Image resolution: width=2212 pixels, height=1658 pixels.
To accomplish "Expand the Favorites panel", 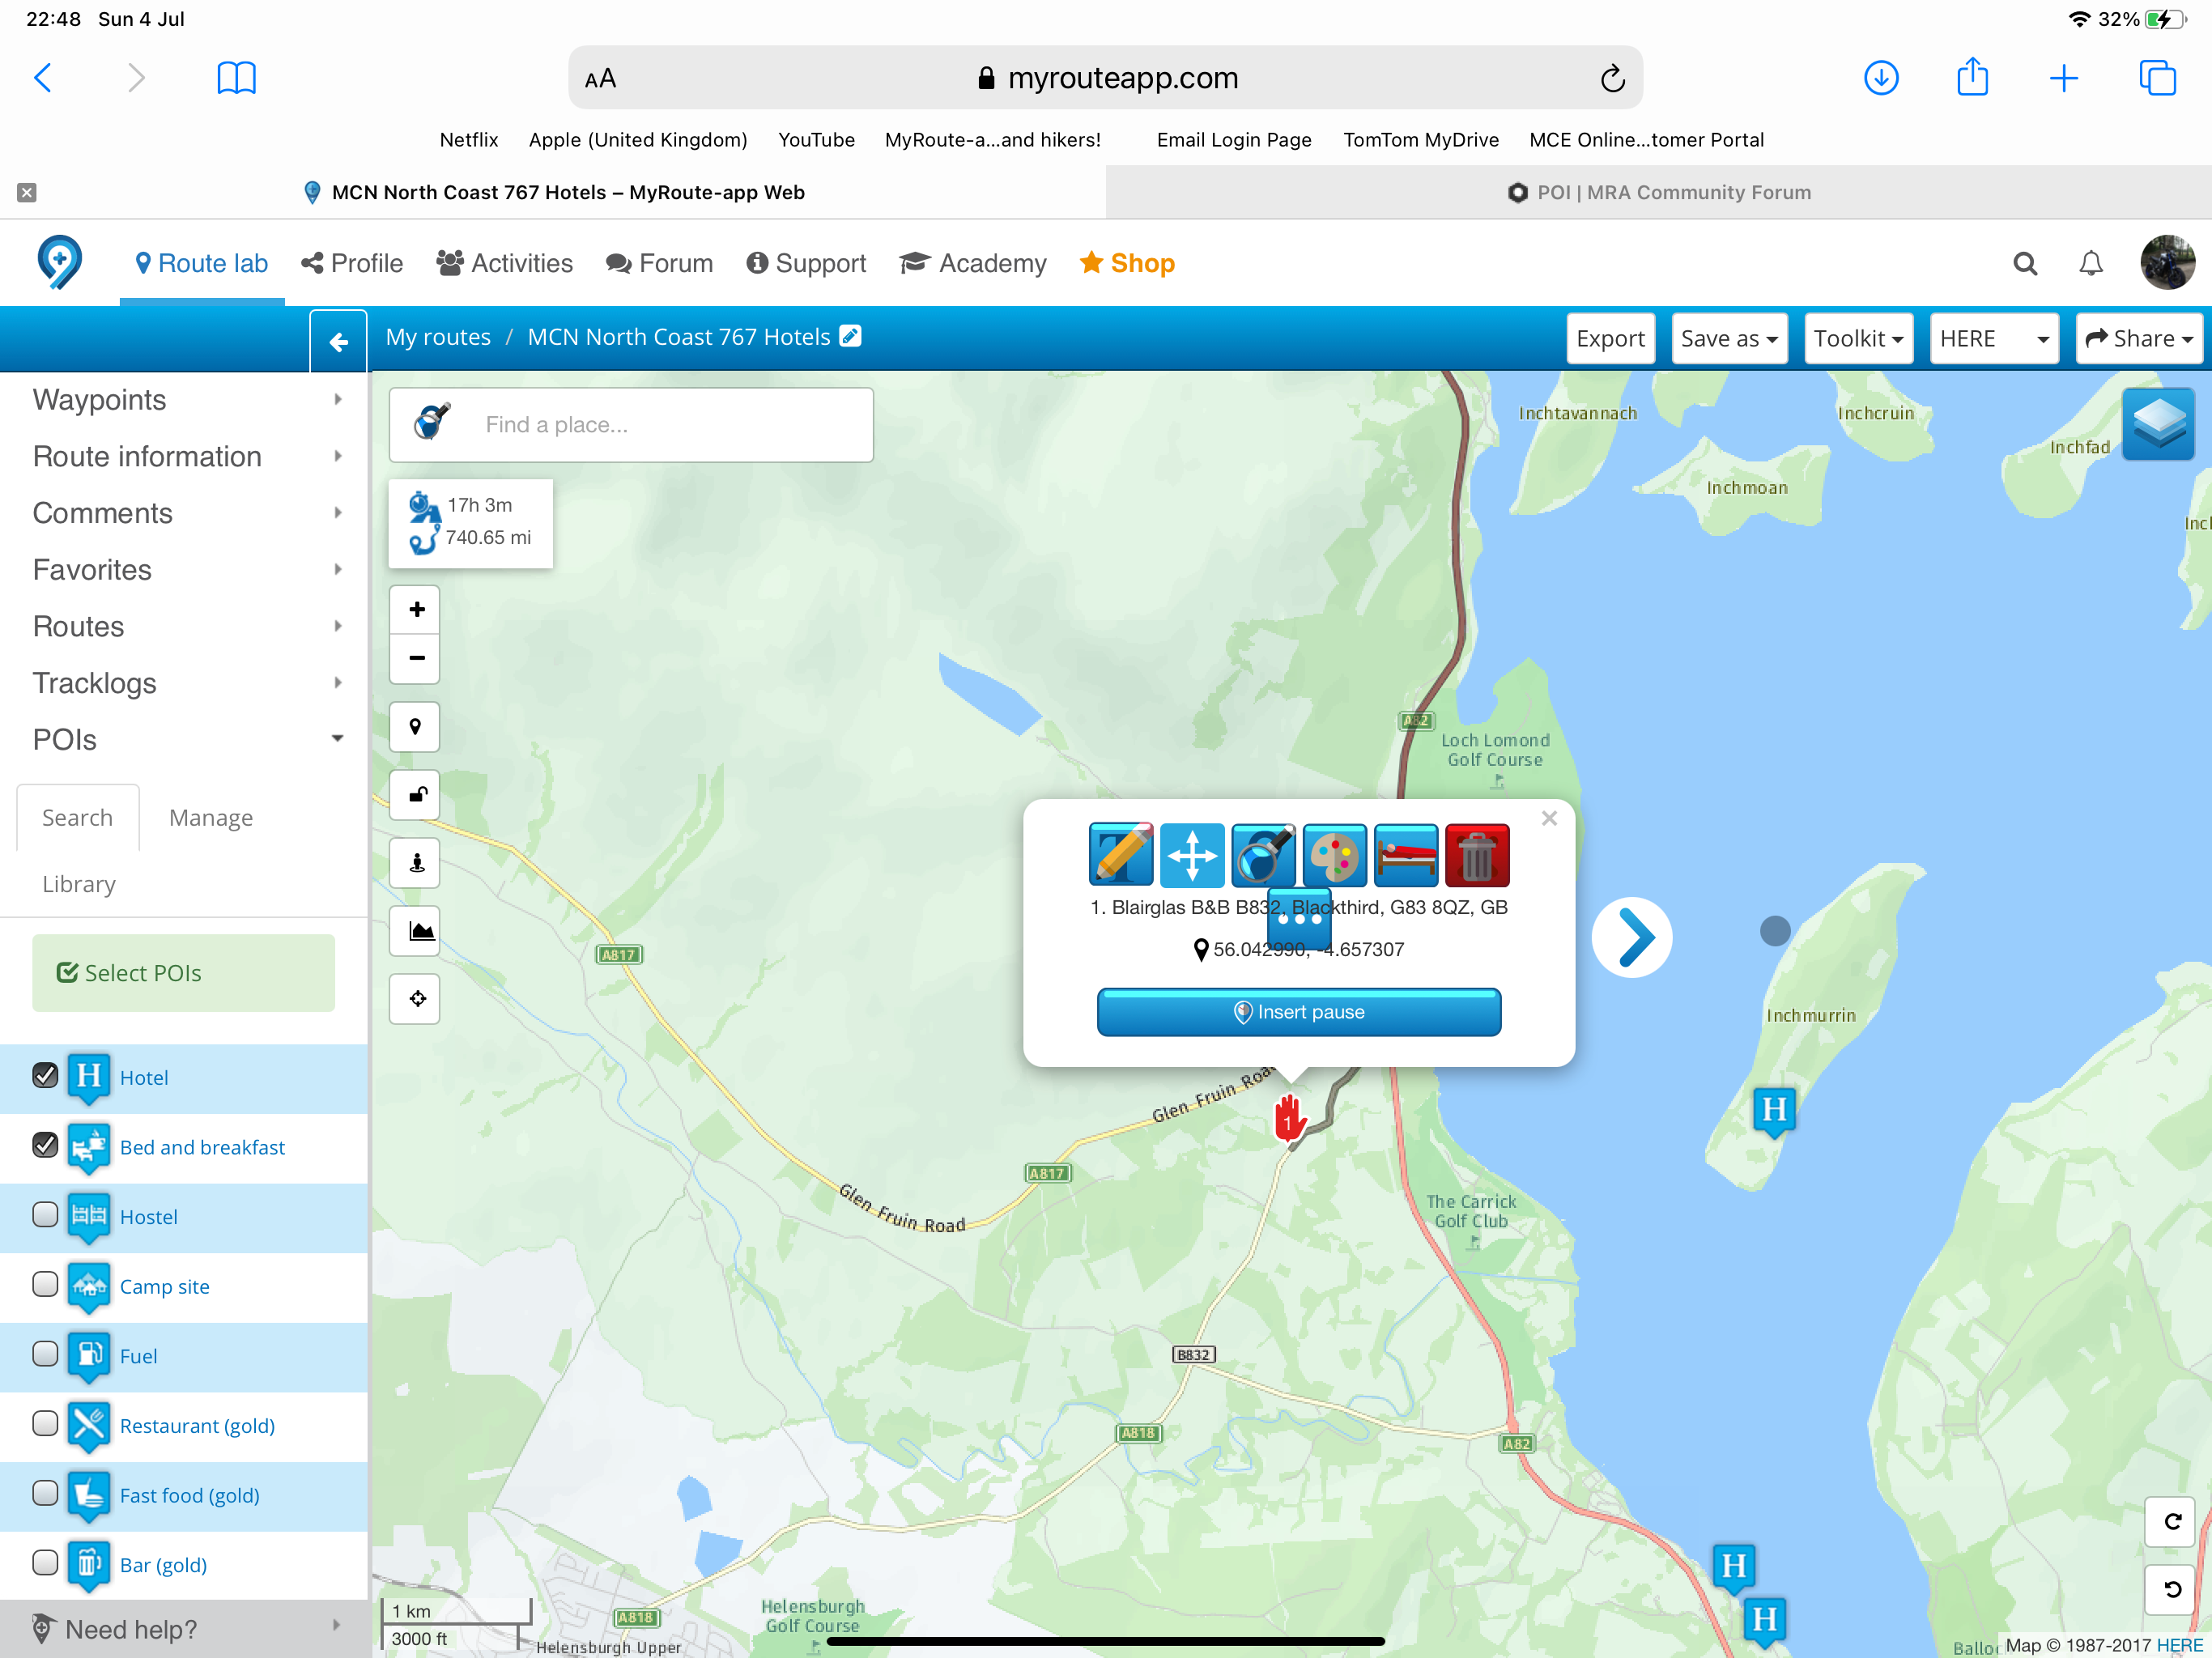I will pyautogui.click(x=185, y=570).
